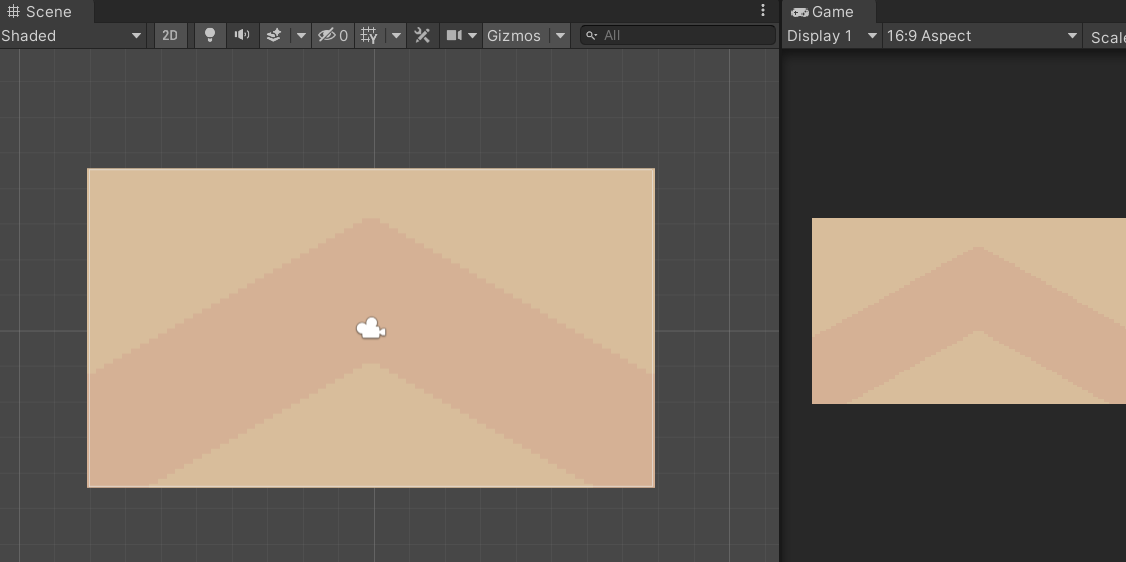Expand the scene camera dropdown arrow
This screenshot has width=1126, height=562.
coord(473,35)
